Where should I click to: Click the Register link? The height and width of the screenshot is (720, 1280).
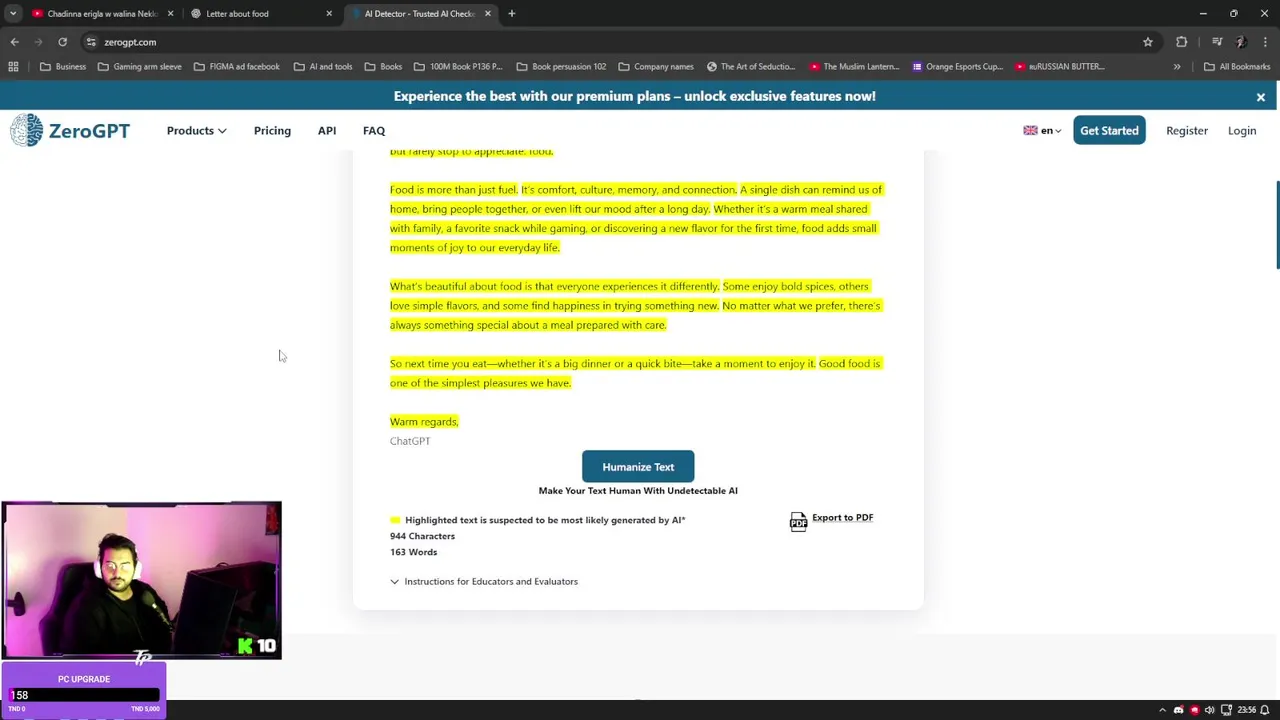[1187, 131]
